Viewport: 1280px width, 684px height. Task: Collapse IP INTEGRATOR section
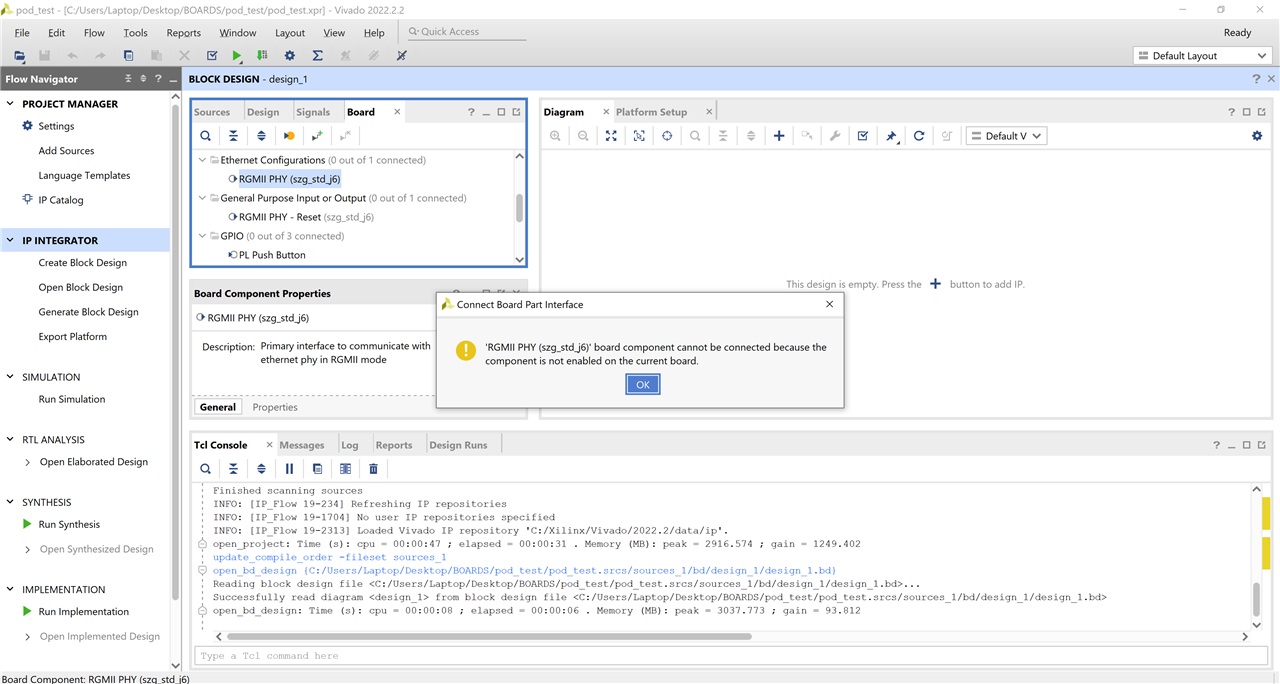click(x=10, y=241)
